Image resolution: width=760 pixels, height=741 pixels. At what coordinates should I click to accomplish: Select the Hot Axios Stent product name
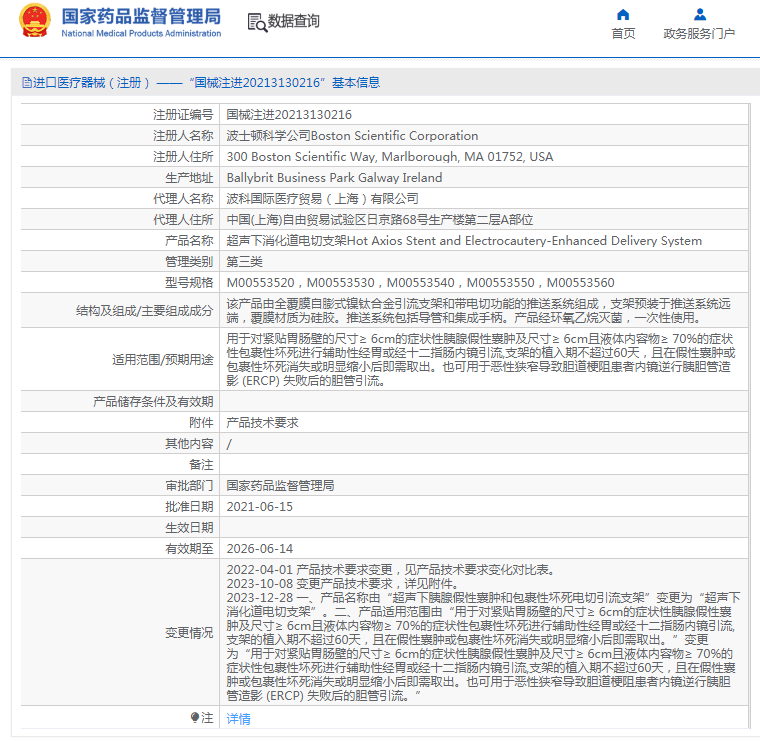click(464, 241)
